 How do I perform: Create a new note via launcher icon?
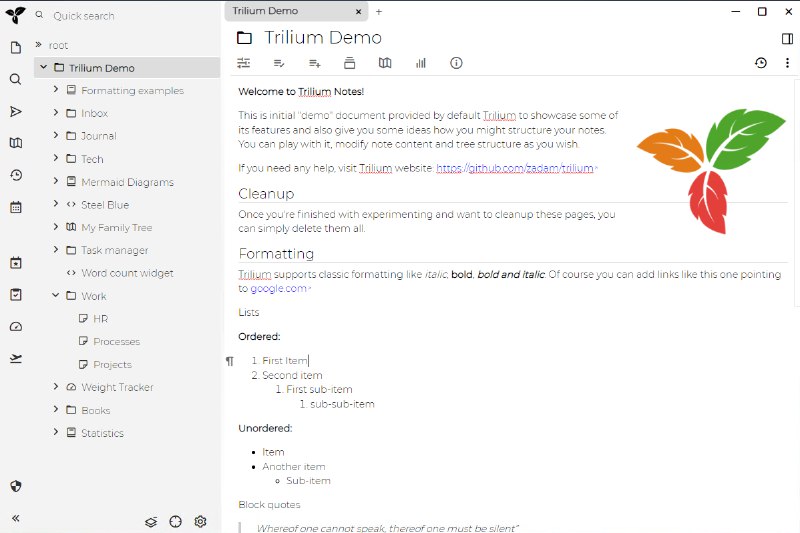coord(16,47)
